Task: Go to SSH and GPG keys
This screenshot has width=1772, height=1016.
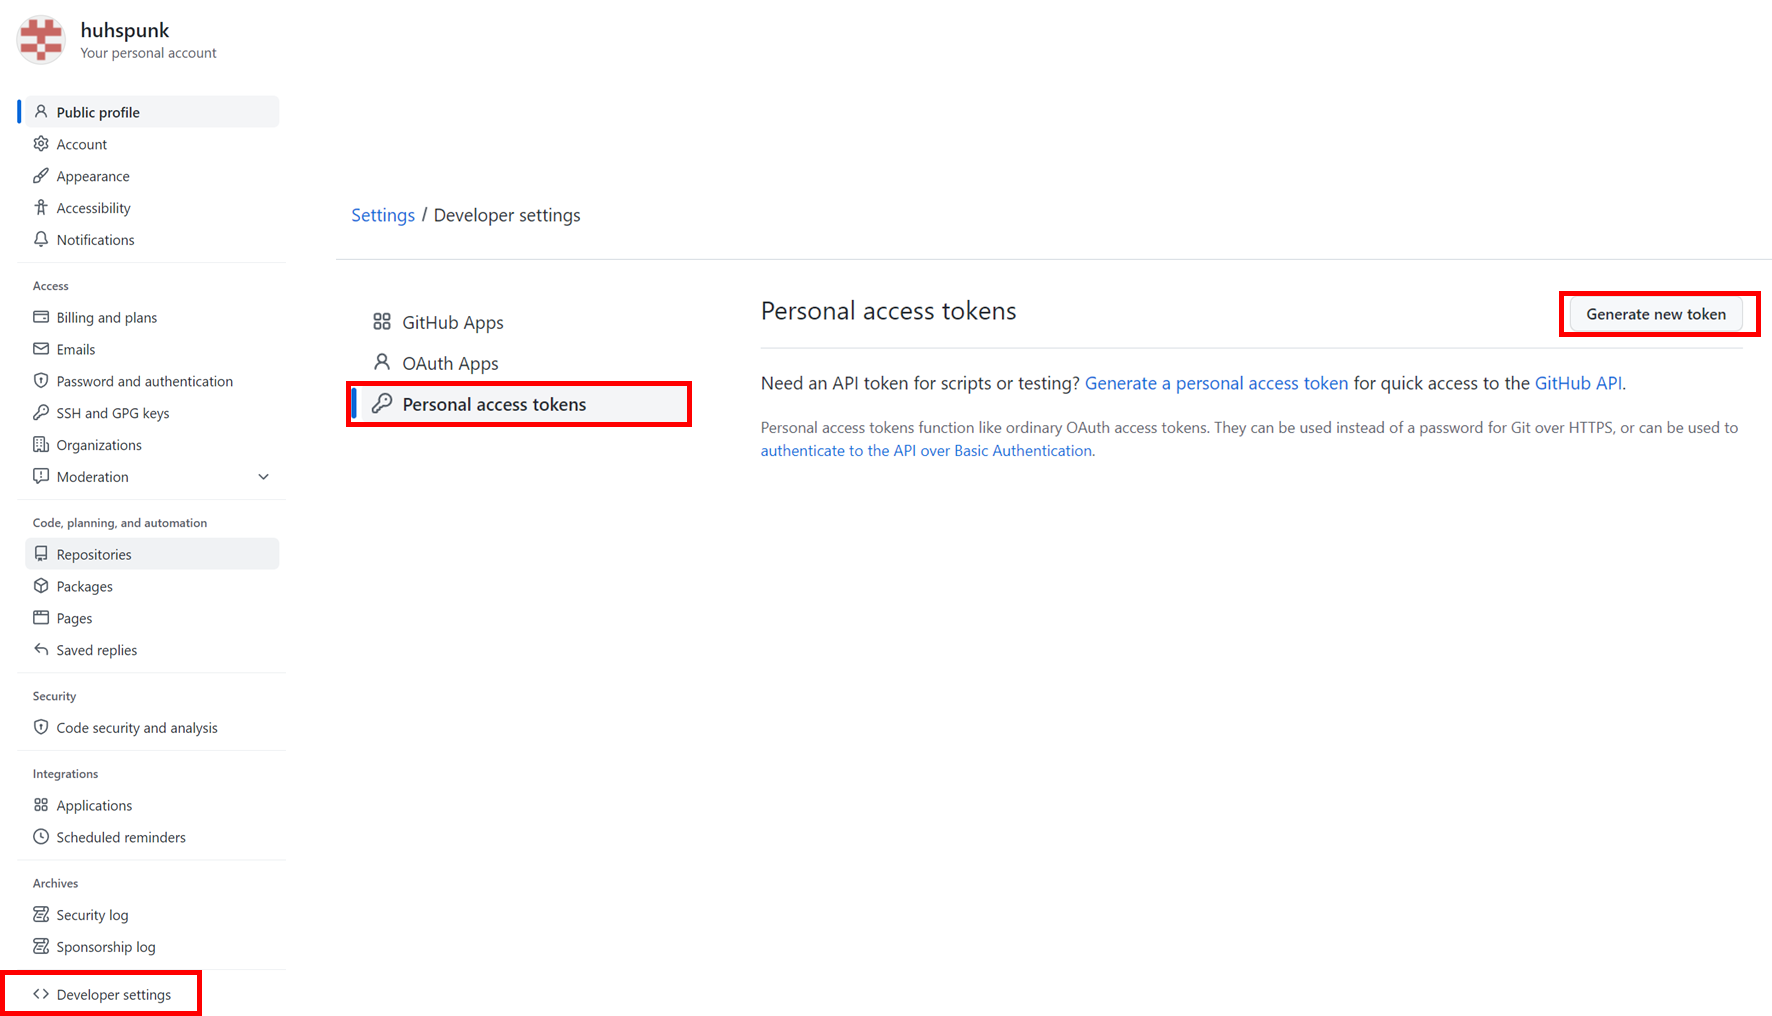Action: coord(152,413)
